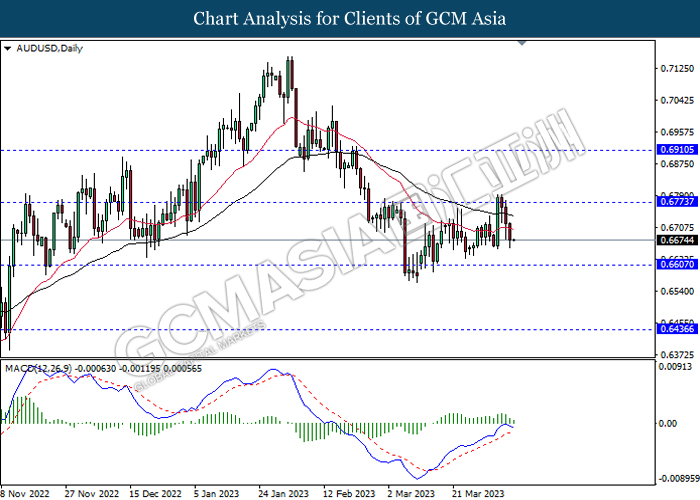Select the 0.67737 price level label
Image resolution: width=700 pixels, height=500 pixels.
point(677,202)
